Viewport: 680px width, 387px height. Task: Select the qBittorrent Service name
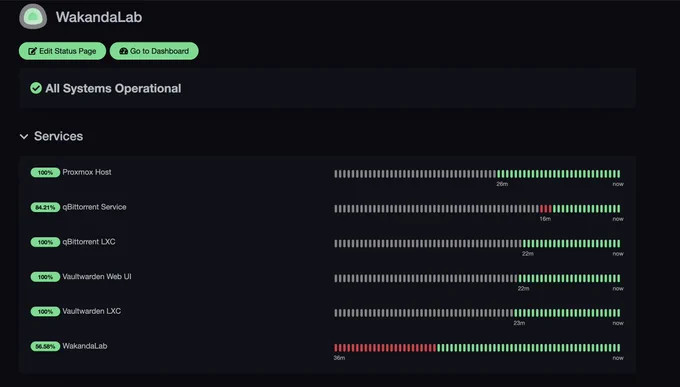pos(94,207)
